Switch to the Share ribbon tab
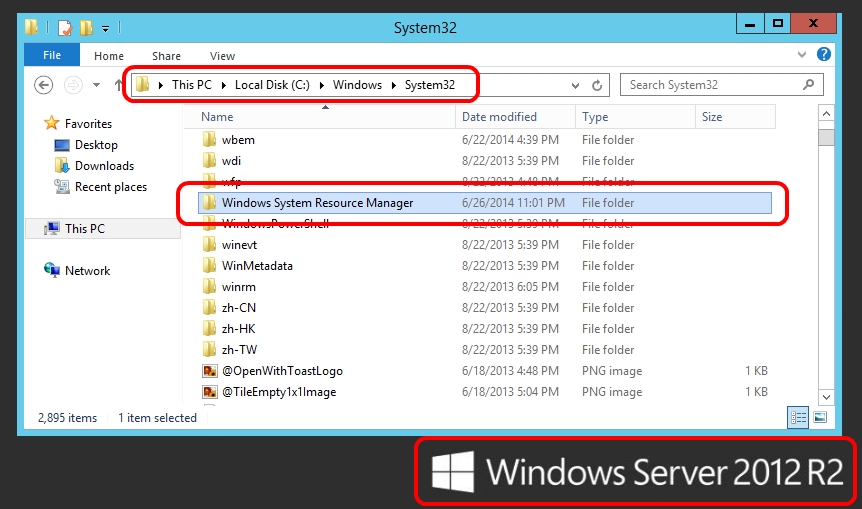The height and width of the screenshot is (509, 862). click(x=166, y=56)
